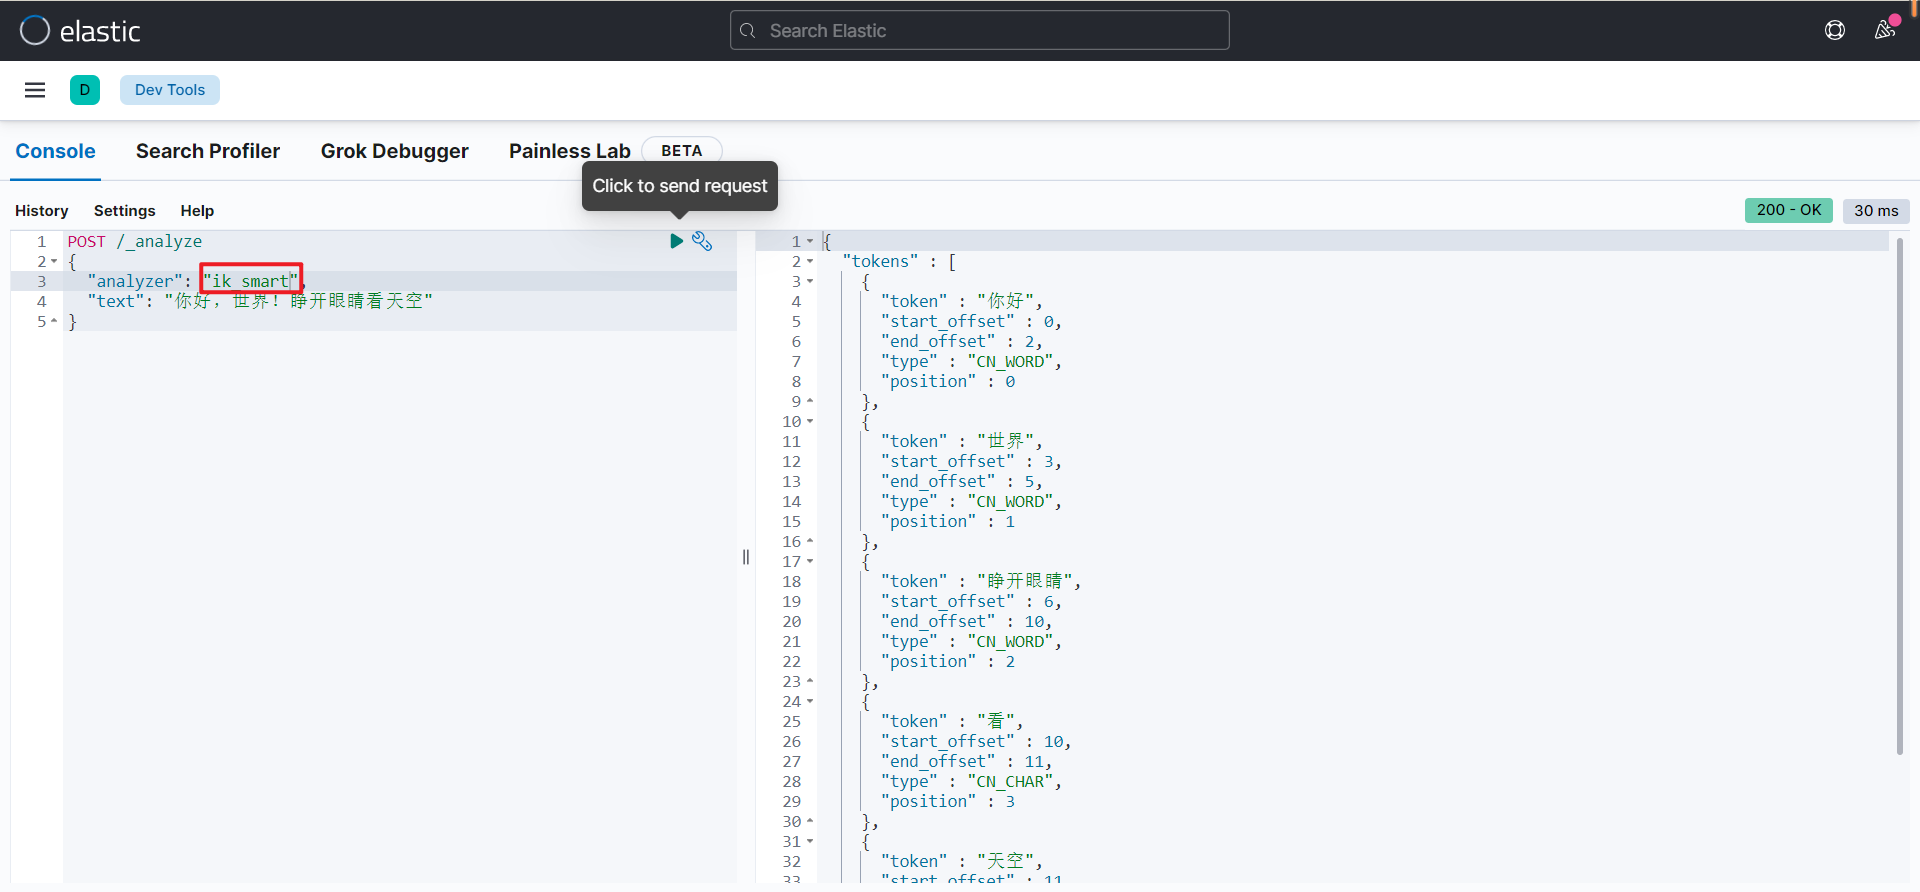Image resolution: width=1920 pixels, height=892 pixels.
Task: Click the D space avatar
Action: (x=85, y=90)
